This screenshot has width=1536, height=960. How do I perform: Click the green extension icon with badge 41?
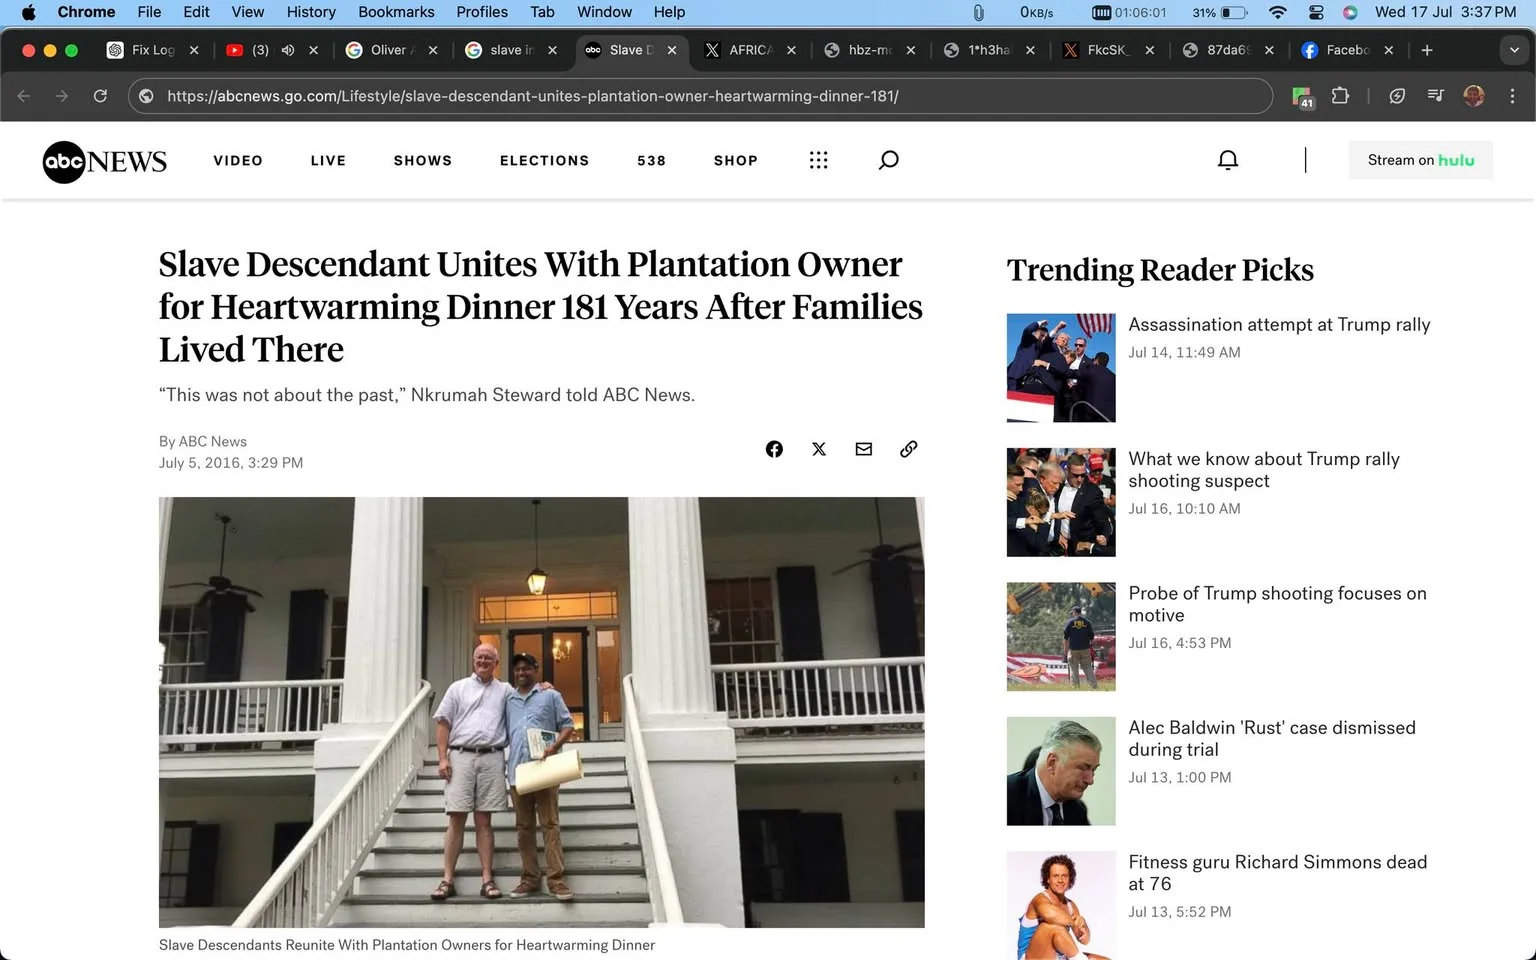[1302, 97]
